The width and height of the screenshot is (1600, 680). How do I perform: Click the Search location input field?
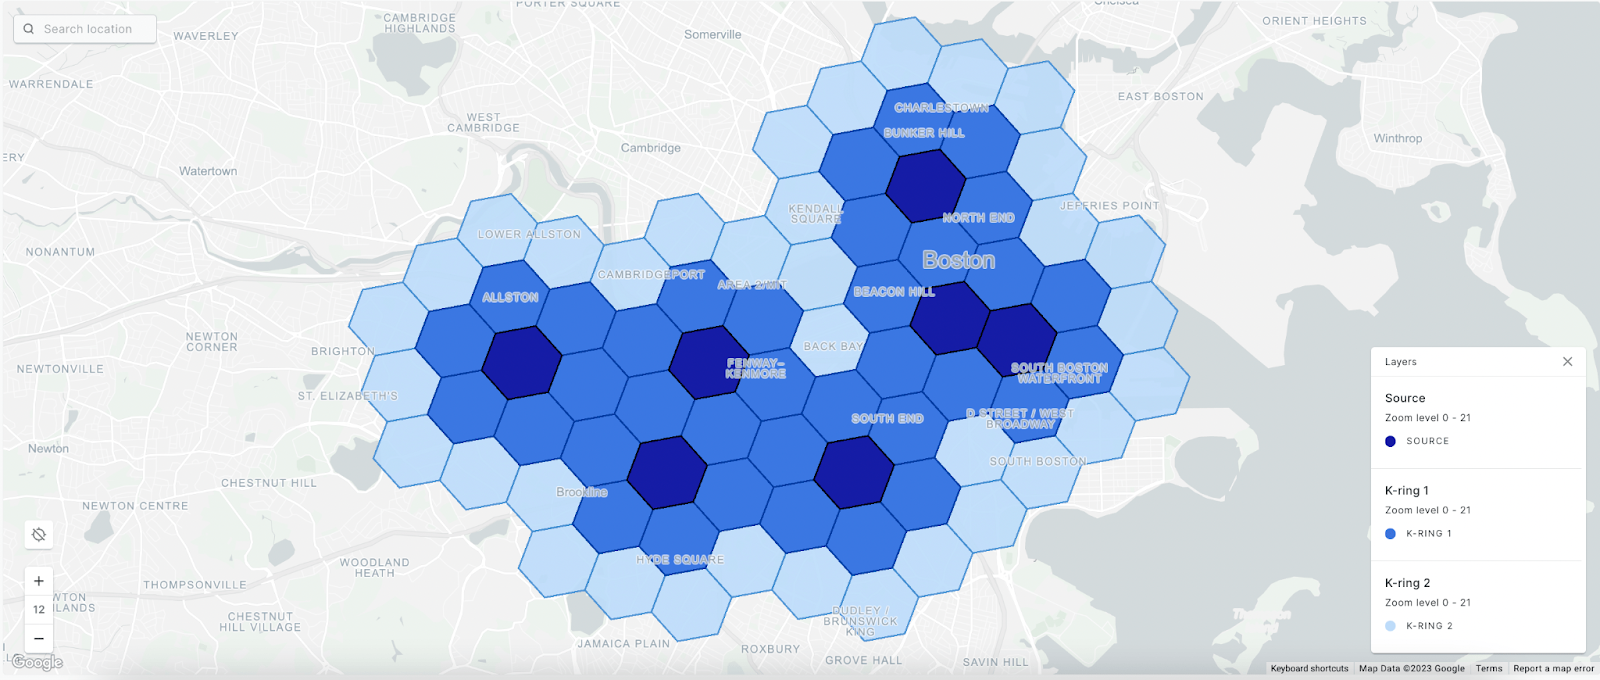[x=95, y=29]
